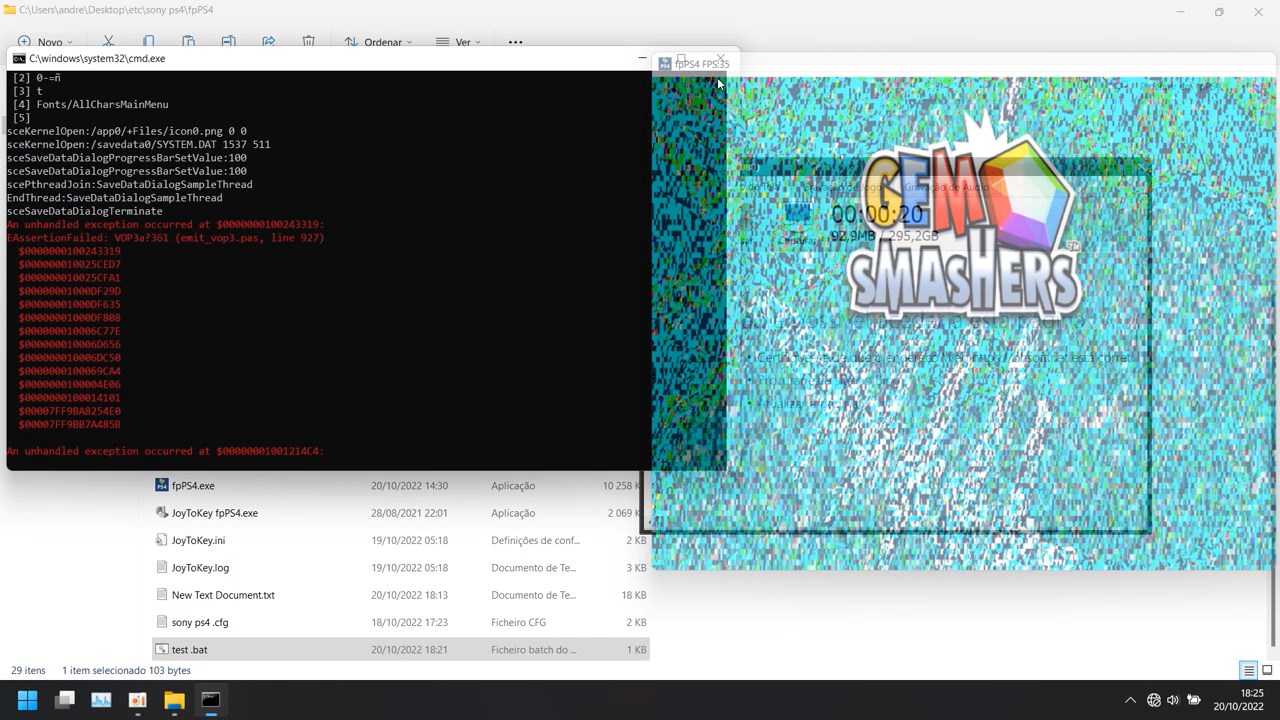Click the Novo new-item icon
The width and height of the screenshot is (1280, 720).
coord(22,42)
